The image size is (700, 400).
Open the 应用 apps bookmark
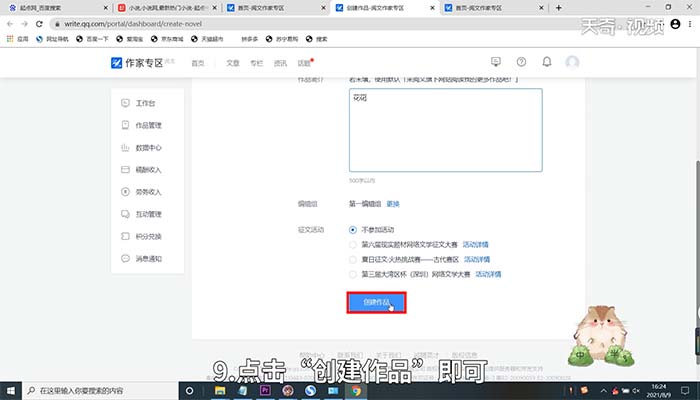(x=17, y=39)
